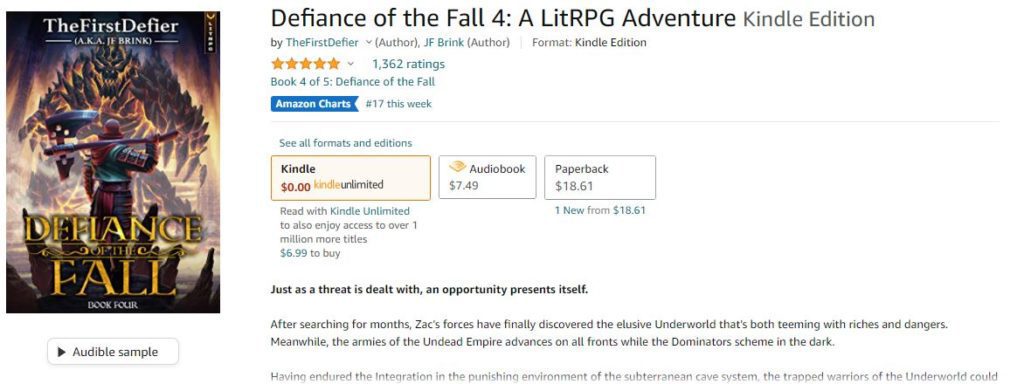The height and width of the screenshot is (384, 1024).
Task: Select the Audiobook format at $7.49
Action: pyautogui.click(x=487, y=177)
